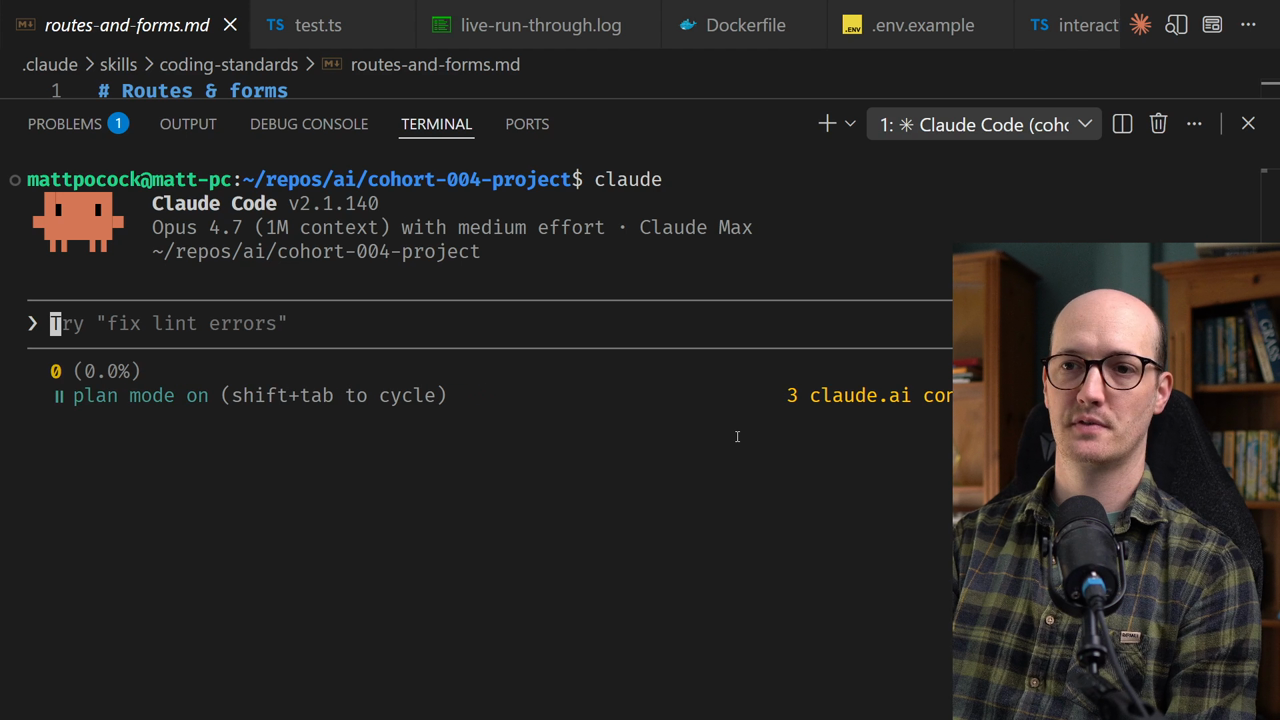Click routes-and-forms.md breadcrumb item
Viewport: 1280px width, 720px height.
point(435,64)
